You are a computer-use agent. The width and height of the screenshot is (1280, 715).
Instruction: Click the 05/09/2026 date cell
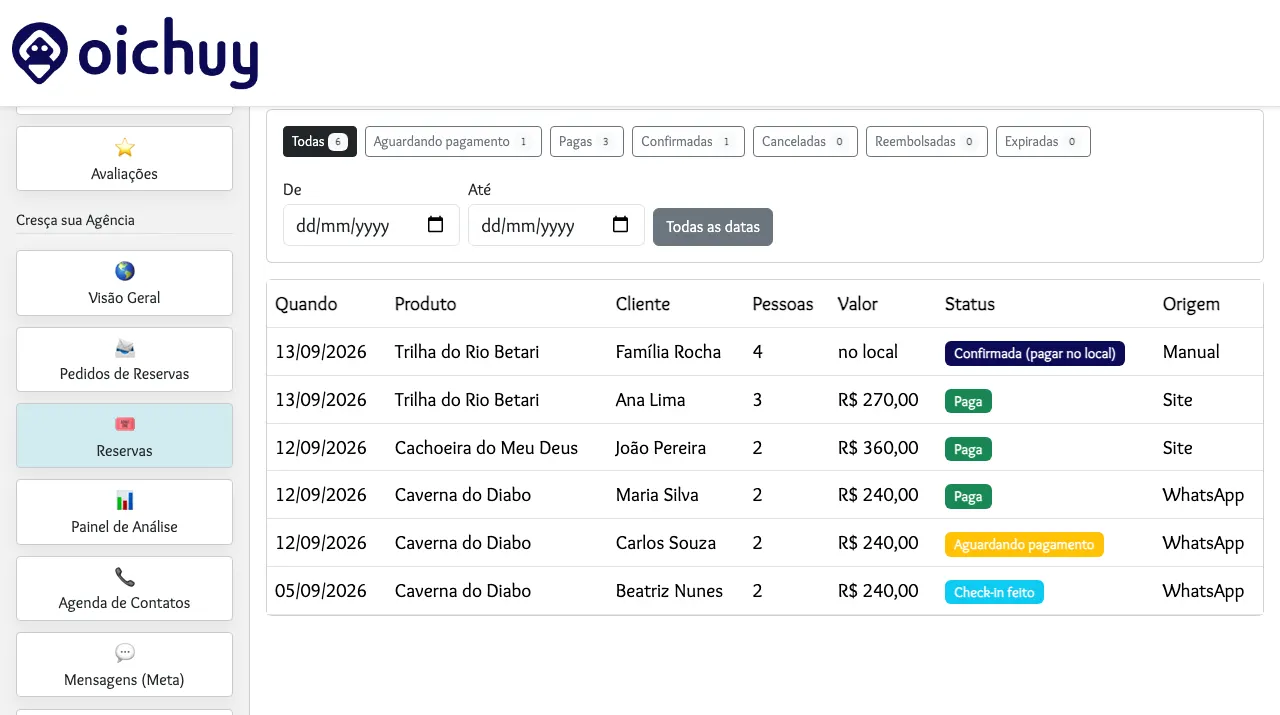pos(321,591)
